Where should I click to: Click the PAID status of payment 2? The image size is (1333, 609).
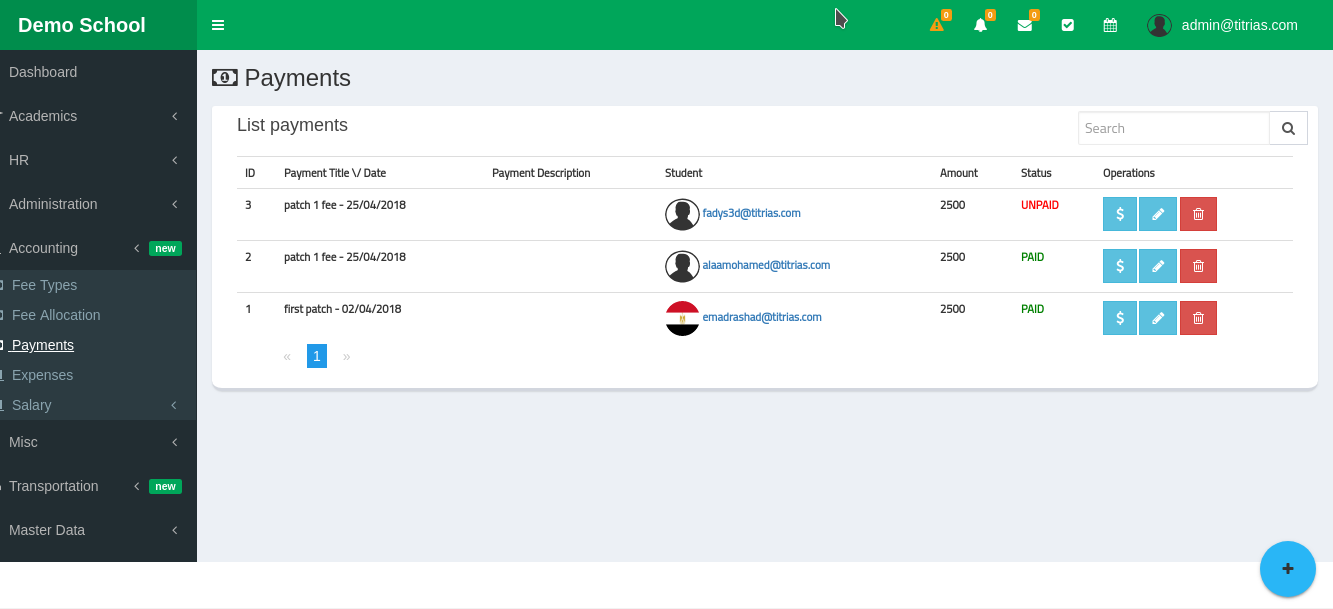point(1032,257)
